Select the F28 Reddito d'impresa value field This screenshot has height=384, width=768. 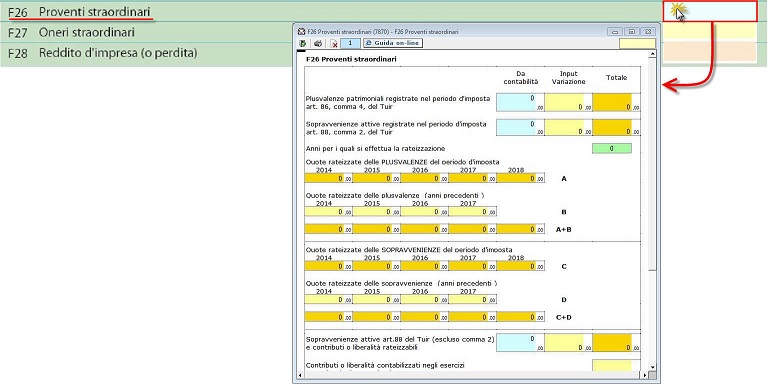(710, 52)
